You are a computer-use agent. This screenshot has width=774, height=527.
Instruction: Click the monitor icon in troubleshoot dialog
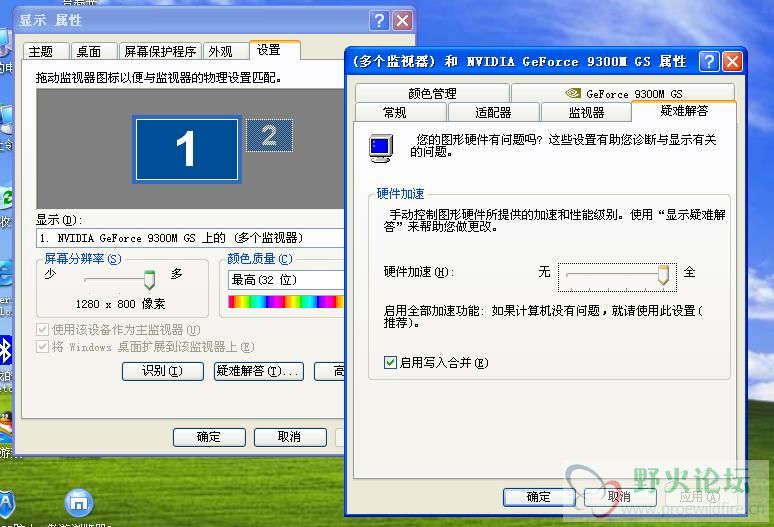pos(381,148)
